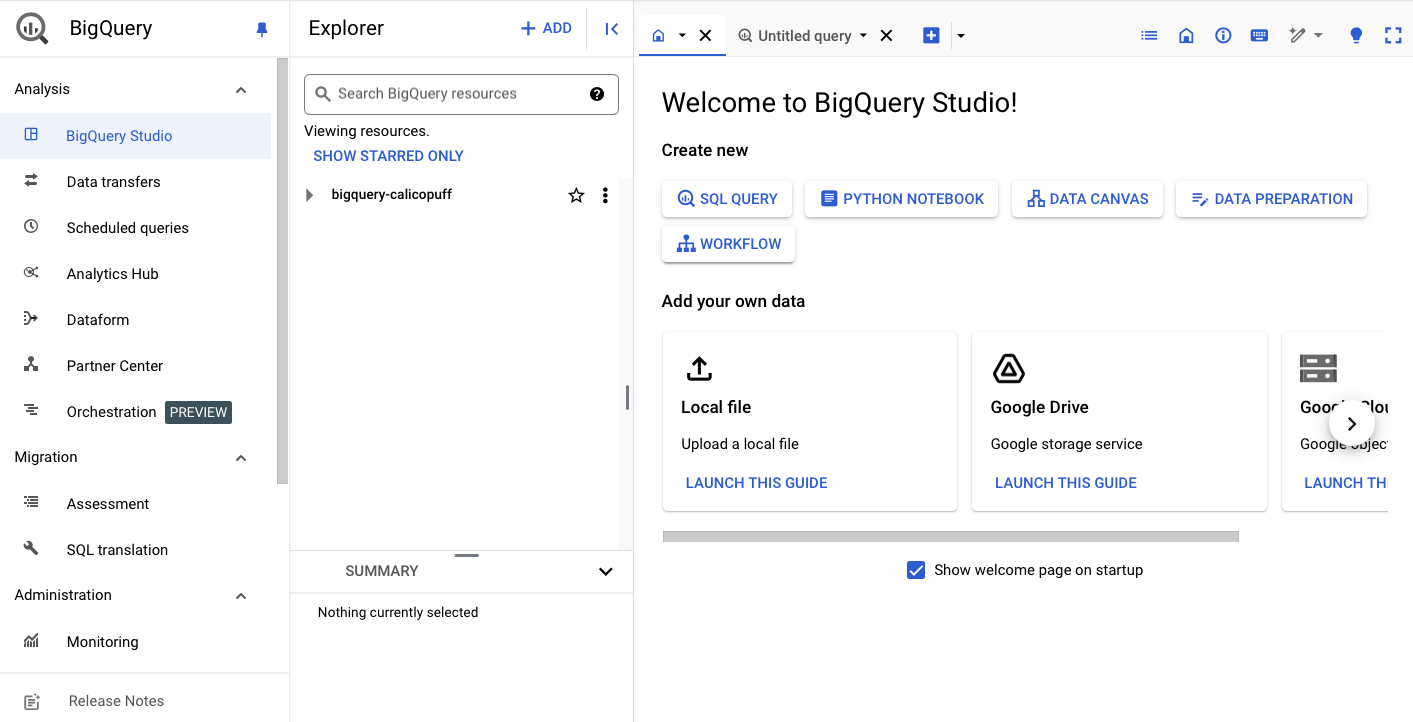The image size is (1413, 722).
Task: Close the Untitled query tab
Action: pyautogui.click(x=886, y=35)
